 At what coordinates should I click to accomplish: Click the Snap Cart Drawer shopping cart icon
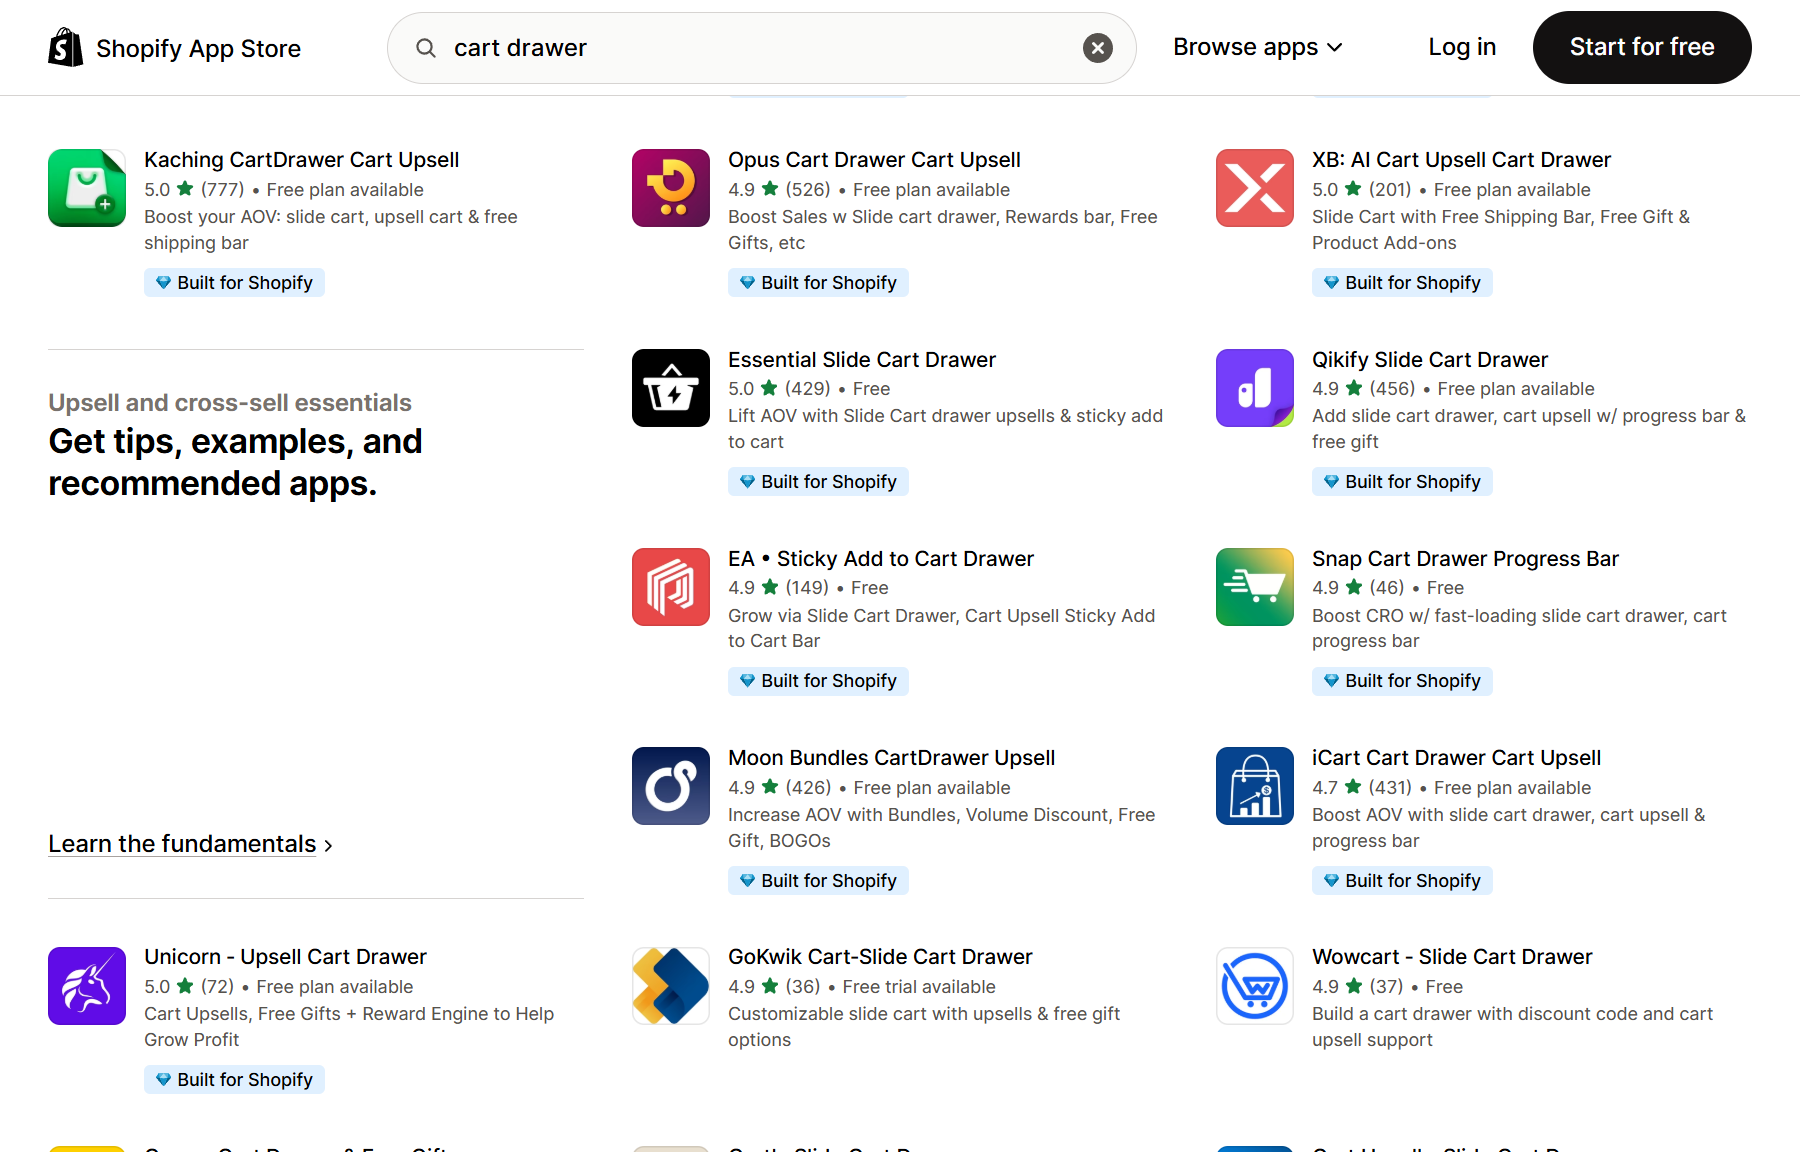[x=1254, y=587]
